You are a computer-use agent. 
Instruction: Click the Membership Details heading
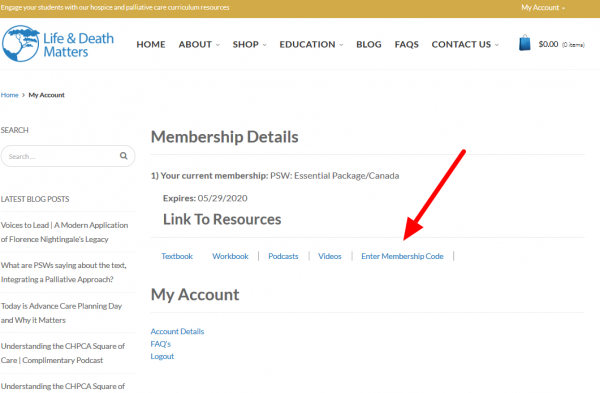(225, 137)
